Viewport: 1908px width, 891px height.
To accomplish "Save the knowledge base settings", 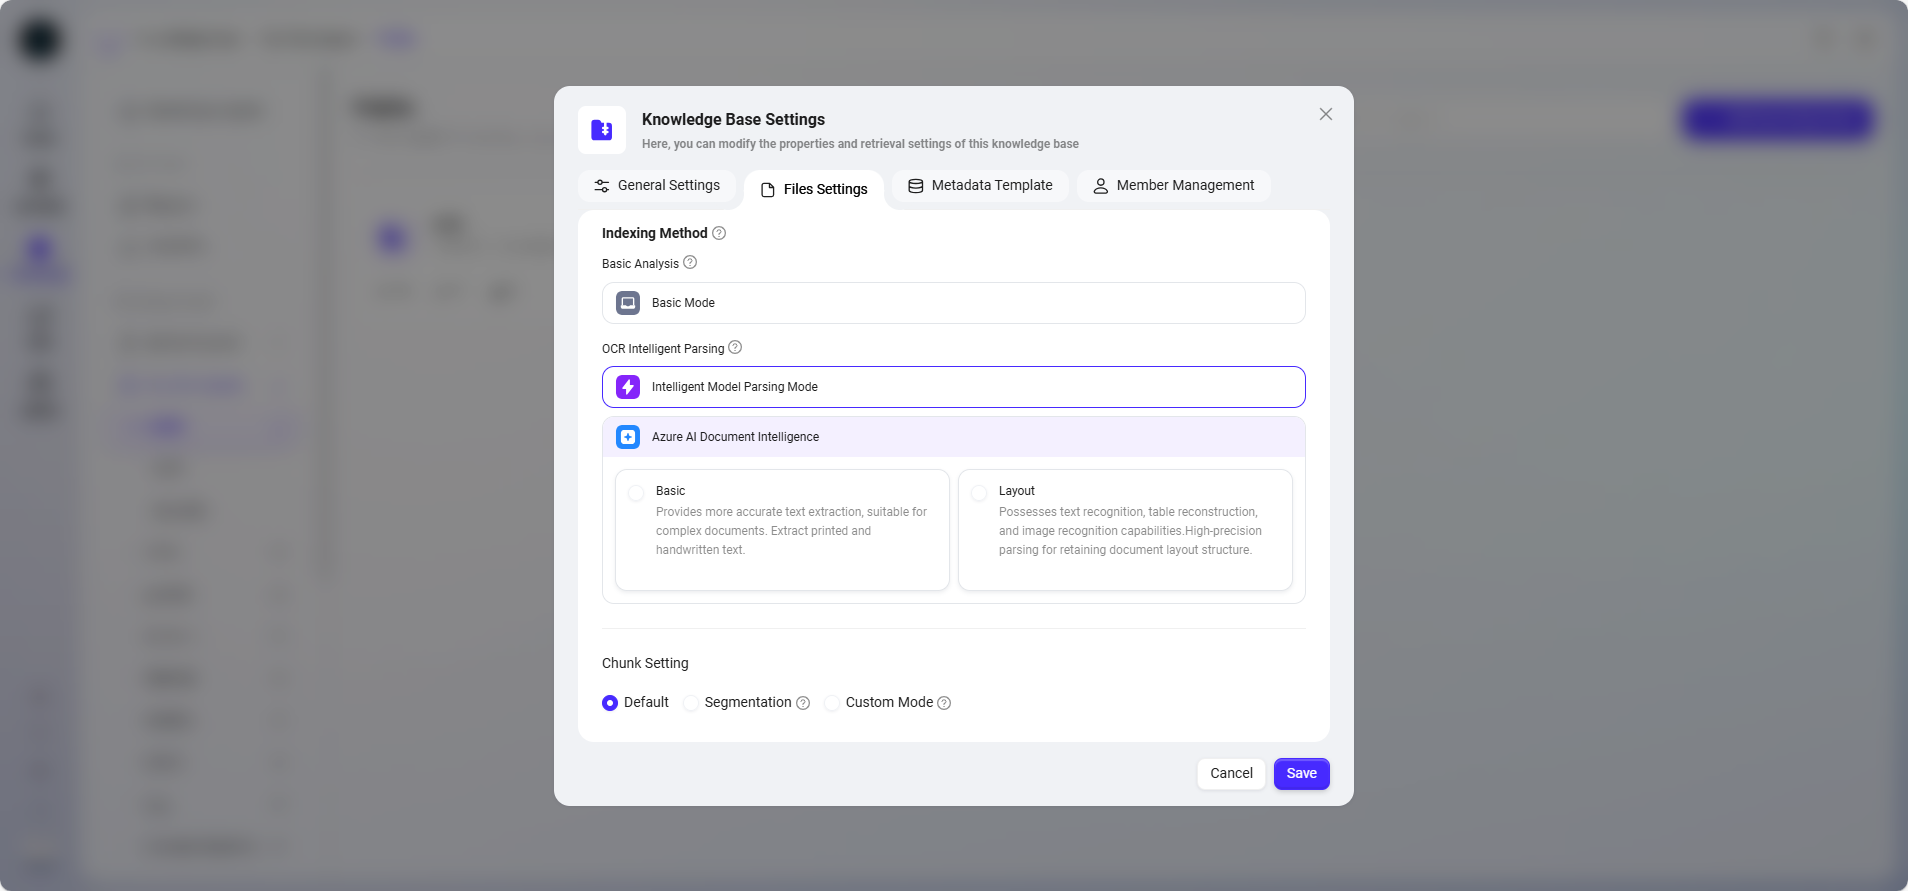I will [1301, 774].
